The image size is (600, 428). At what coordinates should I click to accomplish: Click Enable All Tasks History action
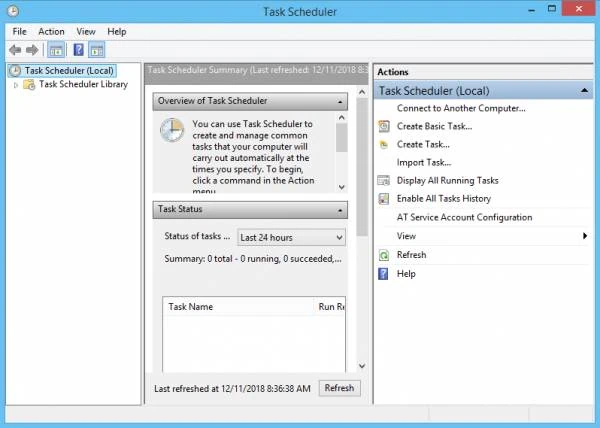tap(443, 199)
